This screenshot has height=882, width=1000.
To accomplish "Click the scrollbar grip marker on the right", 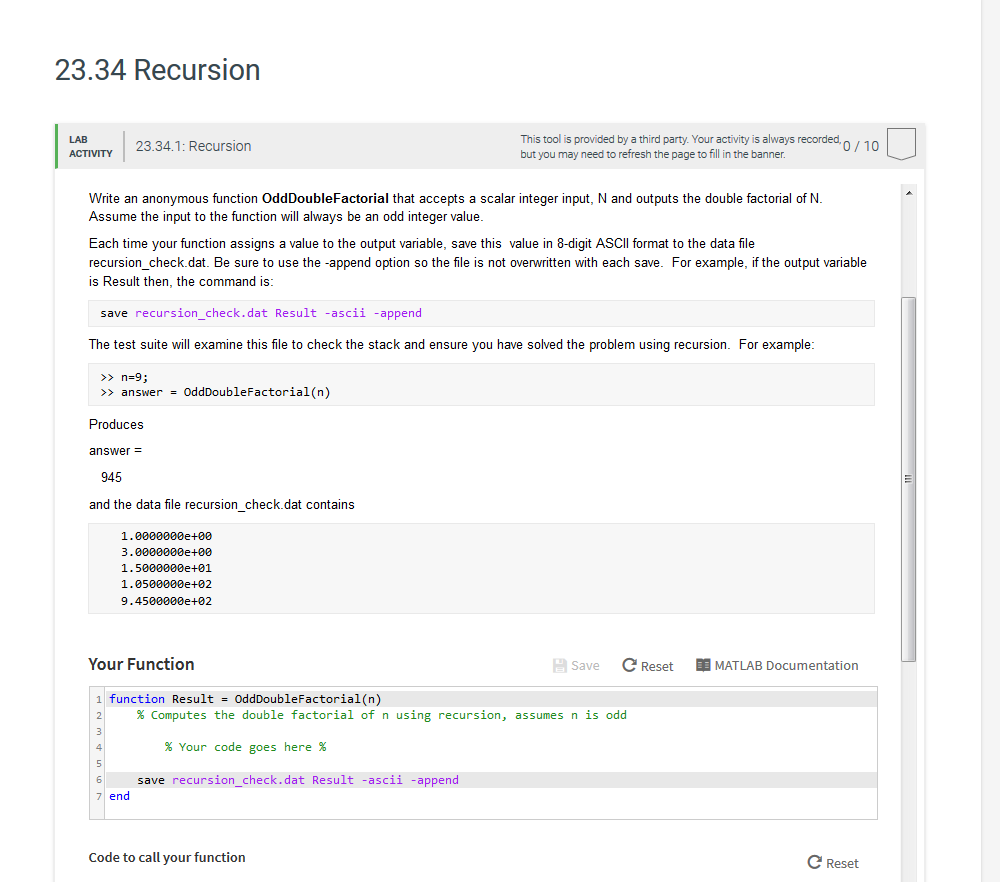I will [x=908, y=479].
